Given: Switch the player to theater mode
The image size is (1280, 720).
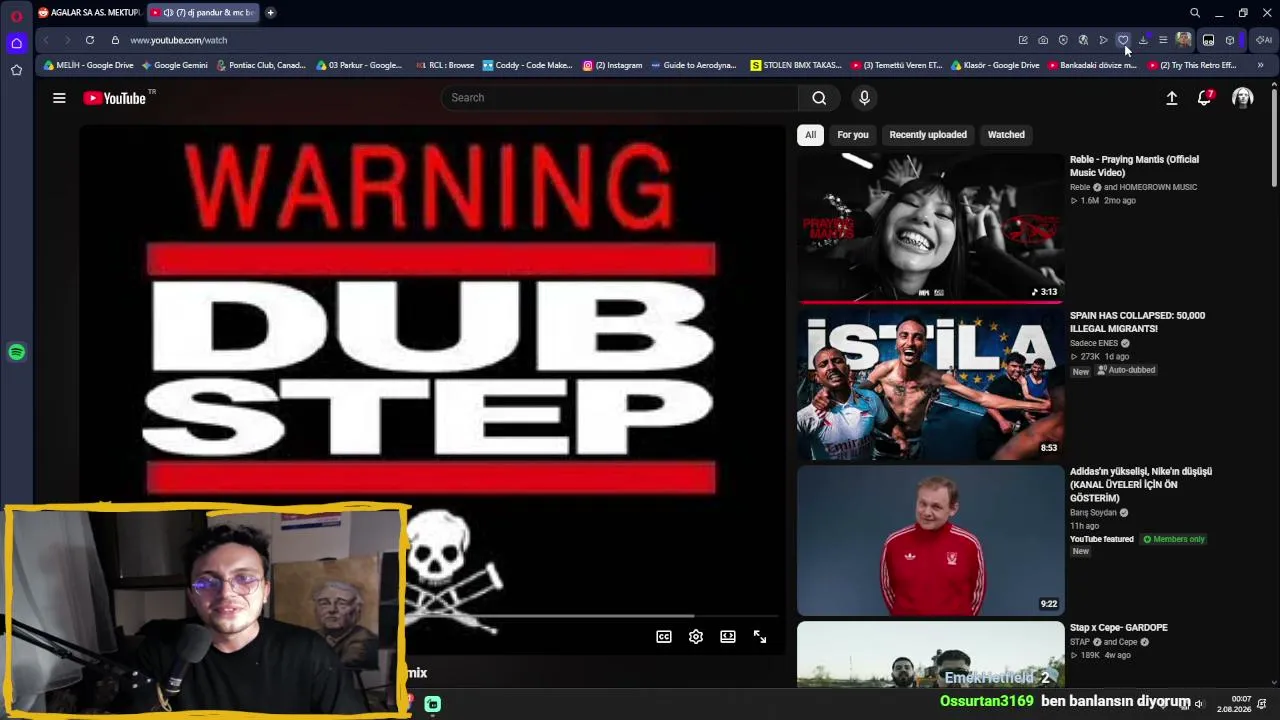Looking at the screenshot, I should [x=728, y=637].
